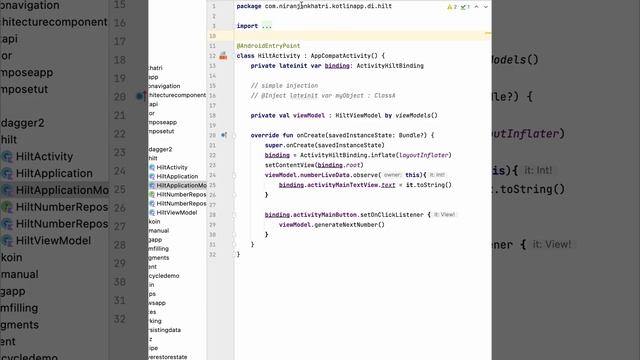Click the yellow warning stripe marker on the editor edge
640x360 pixels.
point(488,34)
